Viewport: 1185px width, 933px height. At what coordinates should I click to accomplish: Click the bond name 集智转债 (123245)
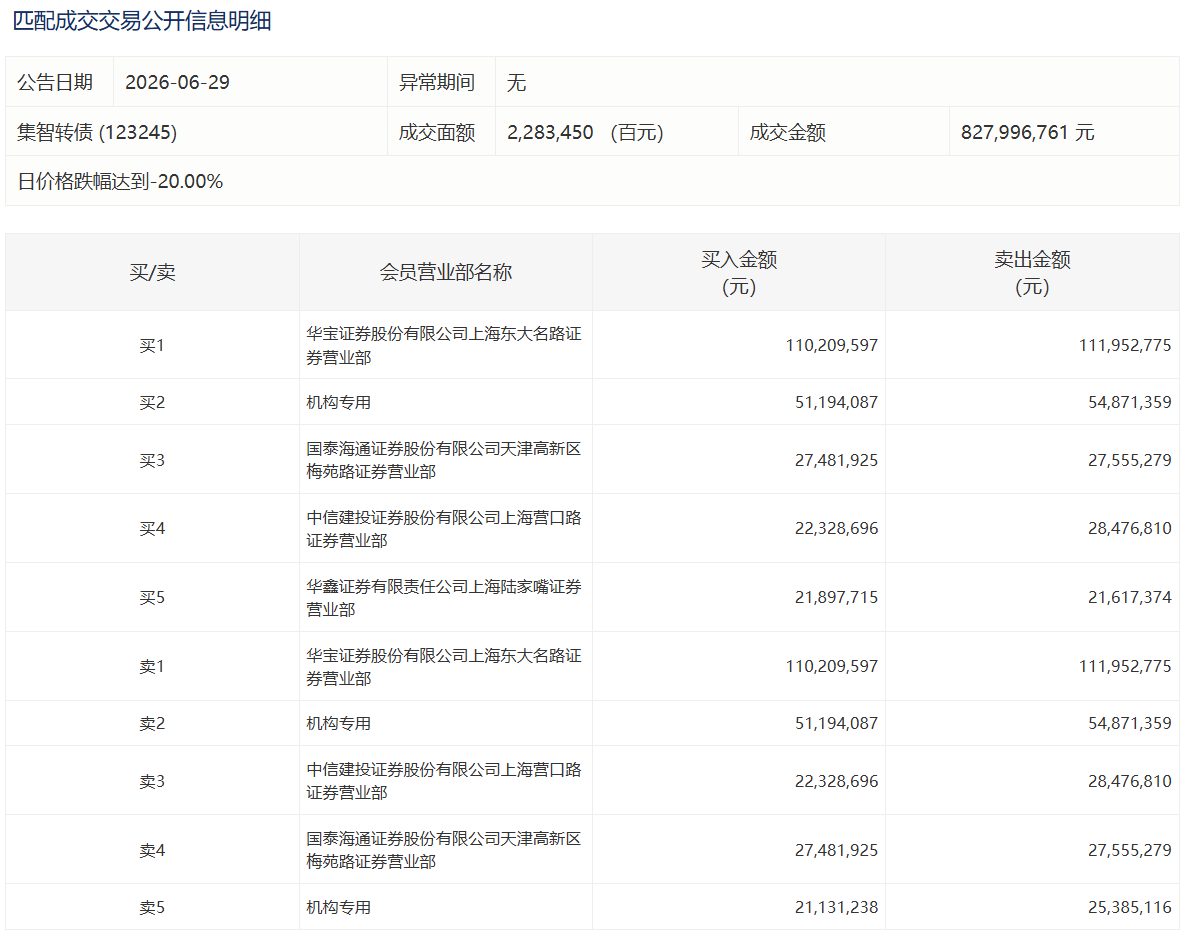pos(97,132)
